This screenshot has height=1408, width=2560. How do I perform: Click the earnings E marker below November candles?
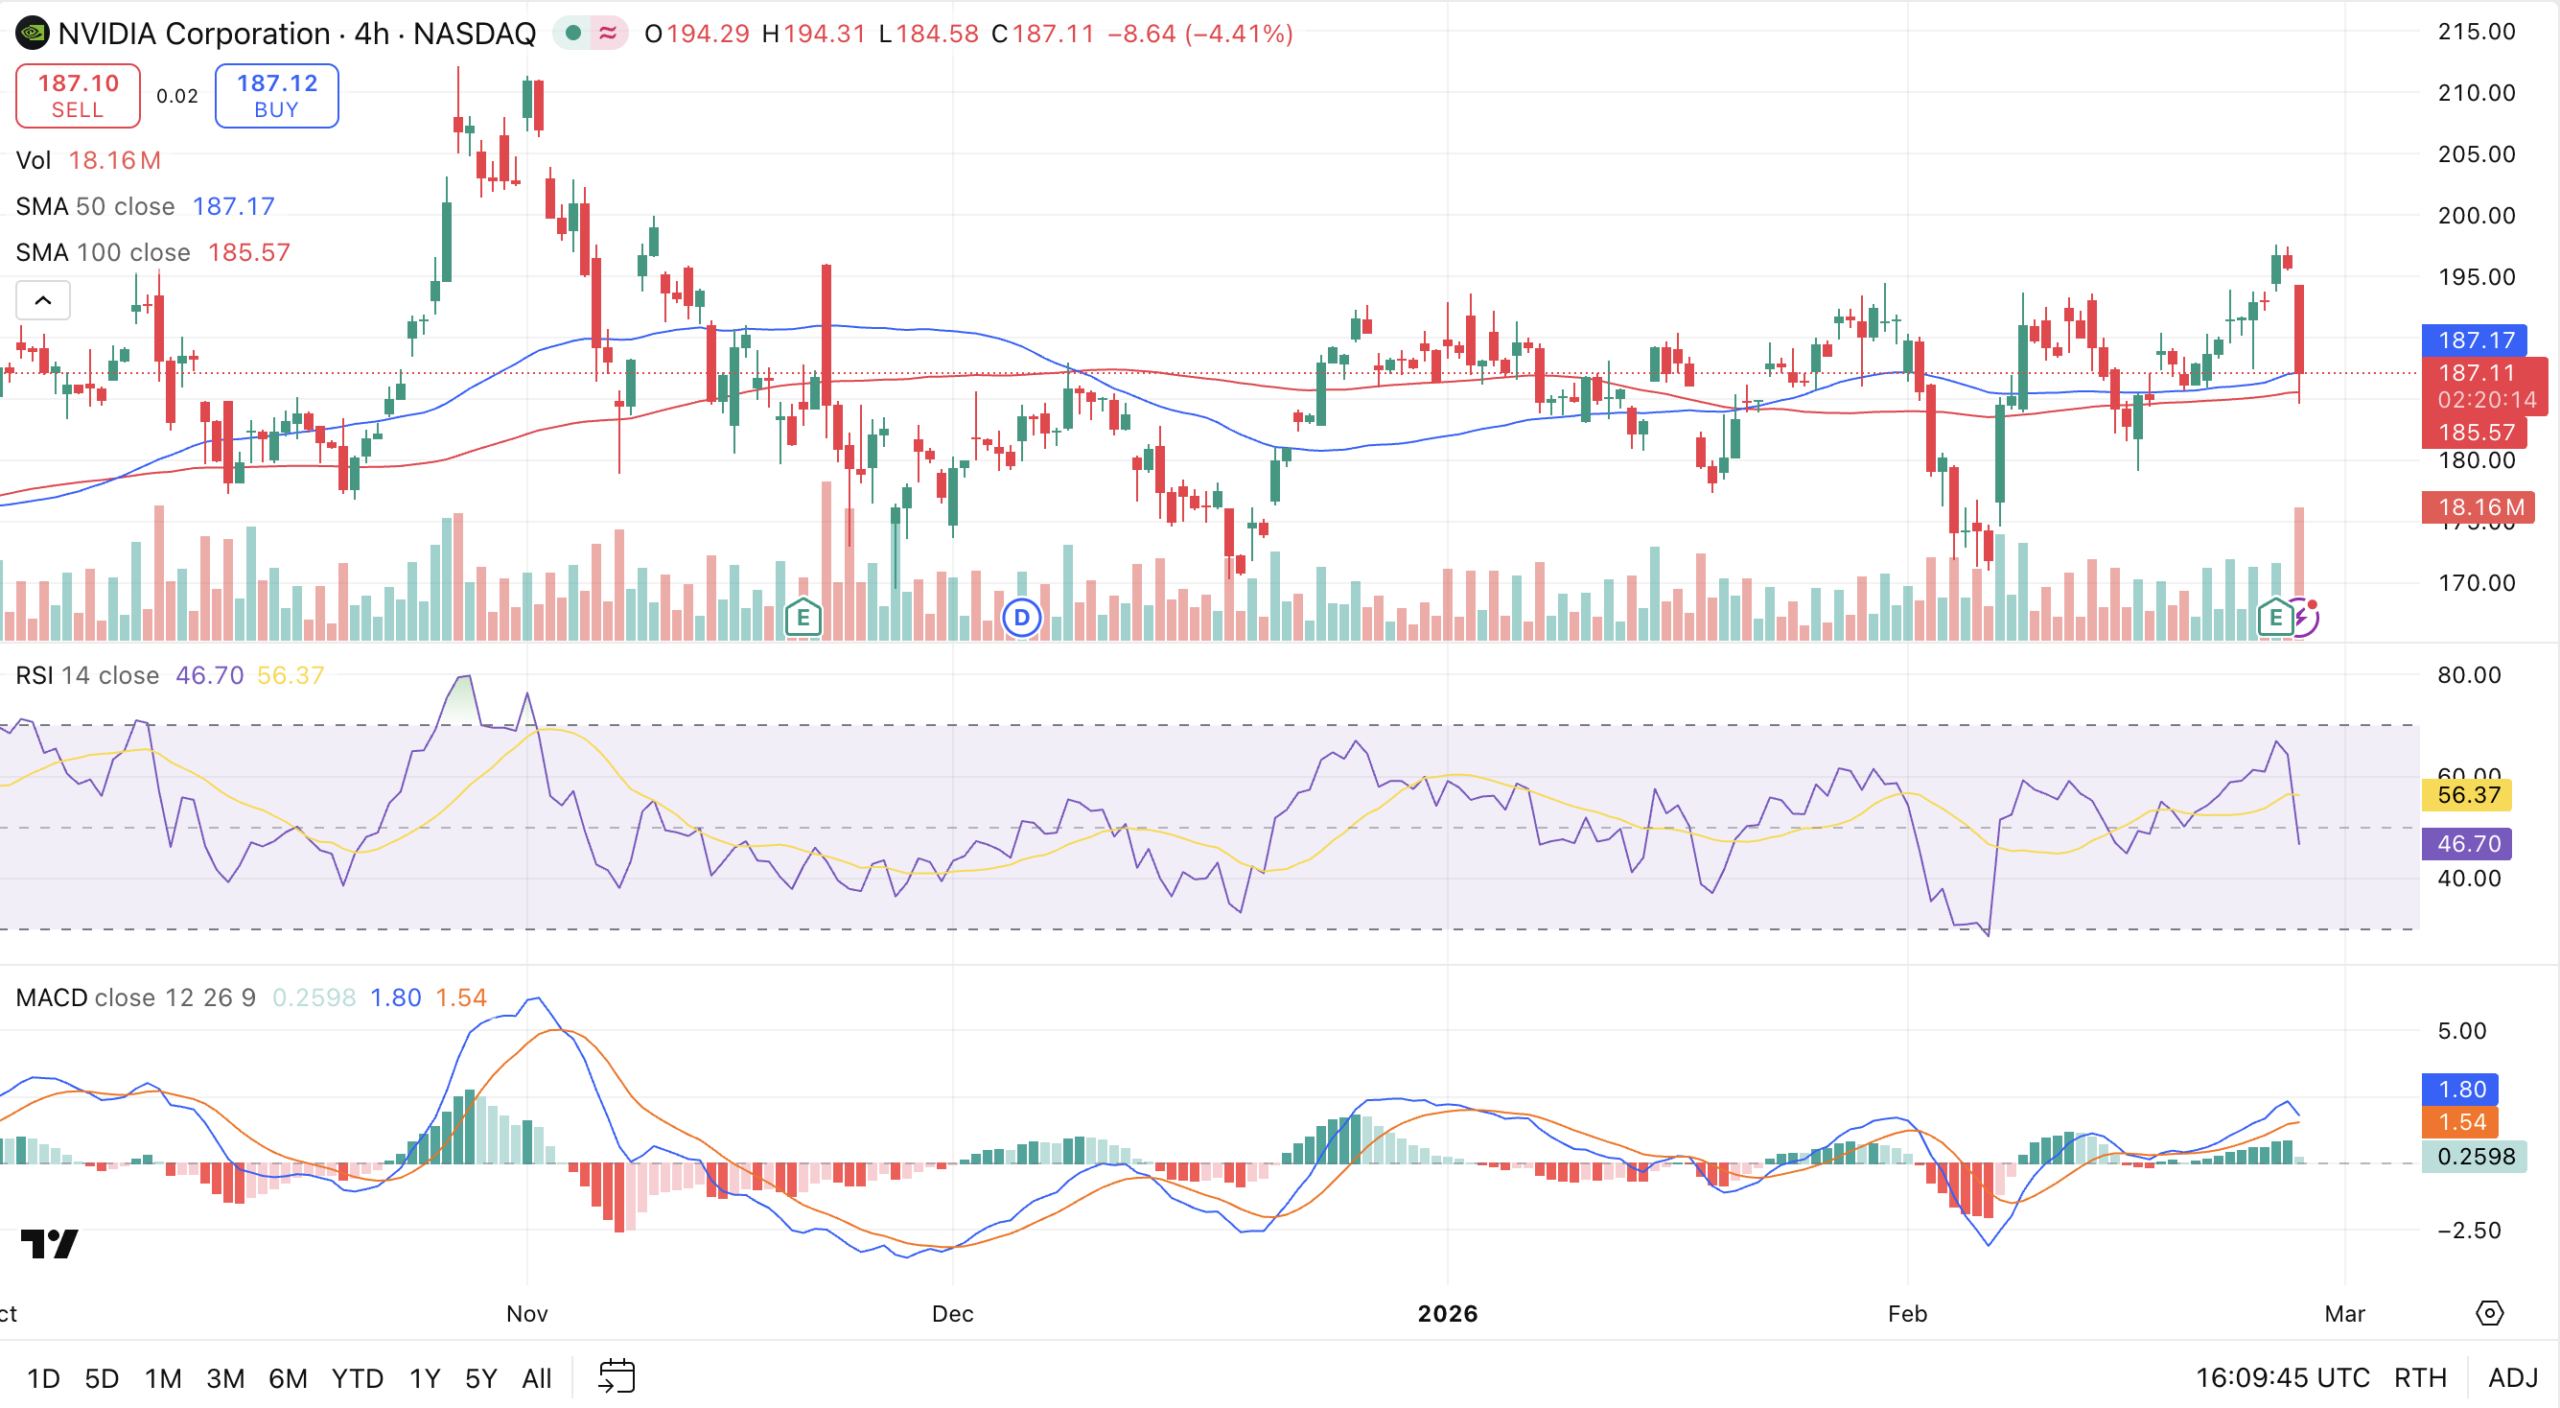[804, 618]
